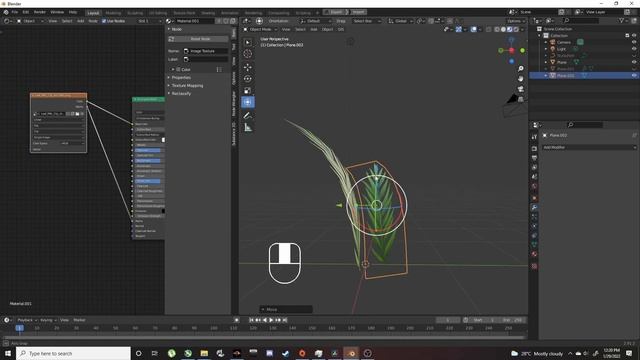Select Plane.002 row in outliner

[x=584, y=76]
